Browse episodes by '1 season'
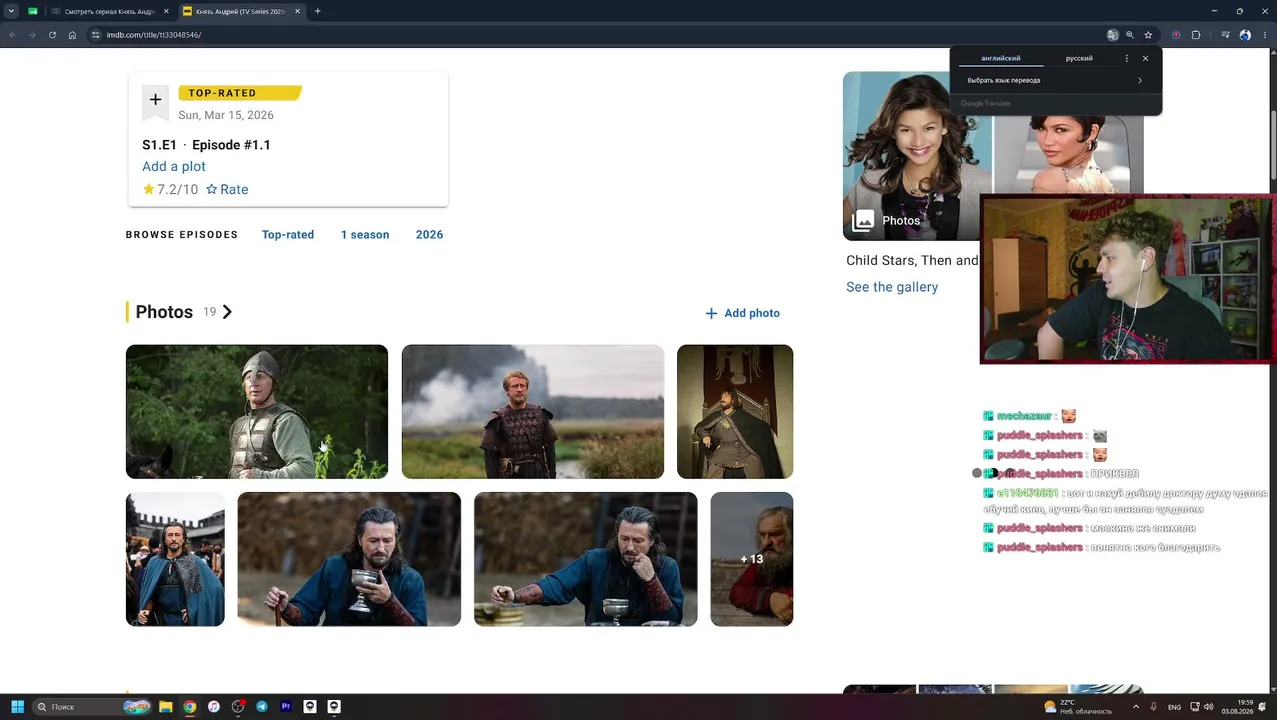 [x=365, y=234]
